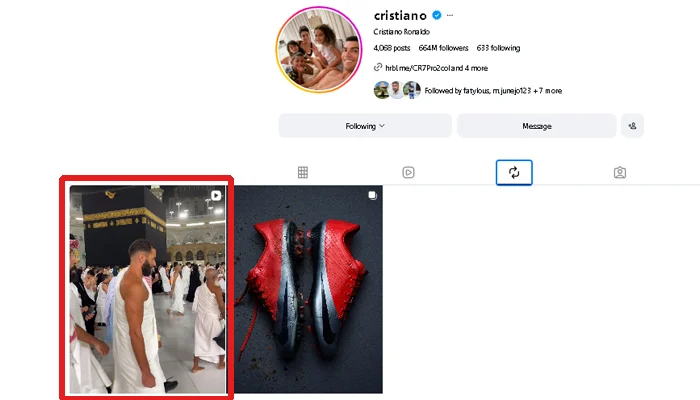The height and width of the screenshot is (400, 700).
Task: Click the reel video icon on Kaaba post
Action: [216, 196]
